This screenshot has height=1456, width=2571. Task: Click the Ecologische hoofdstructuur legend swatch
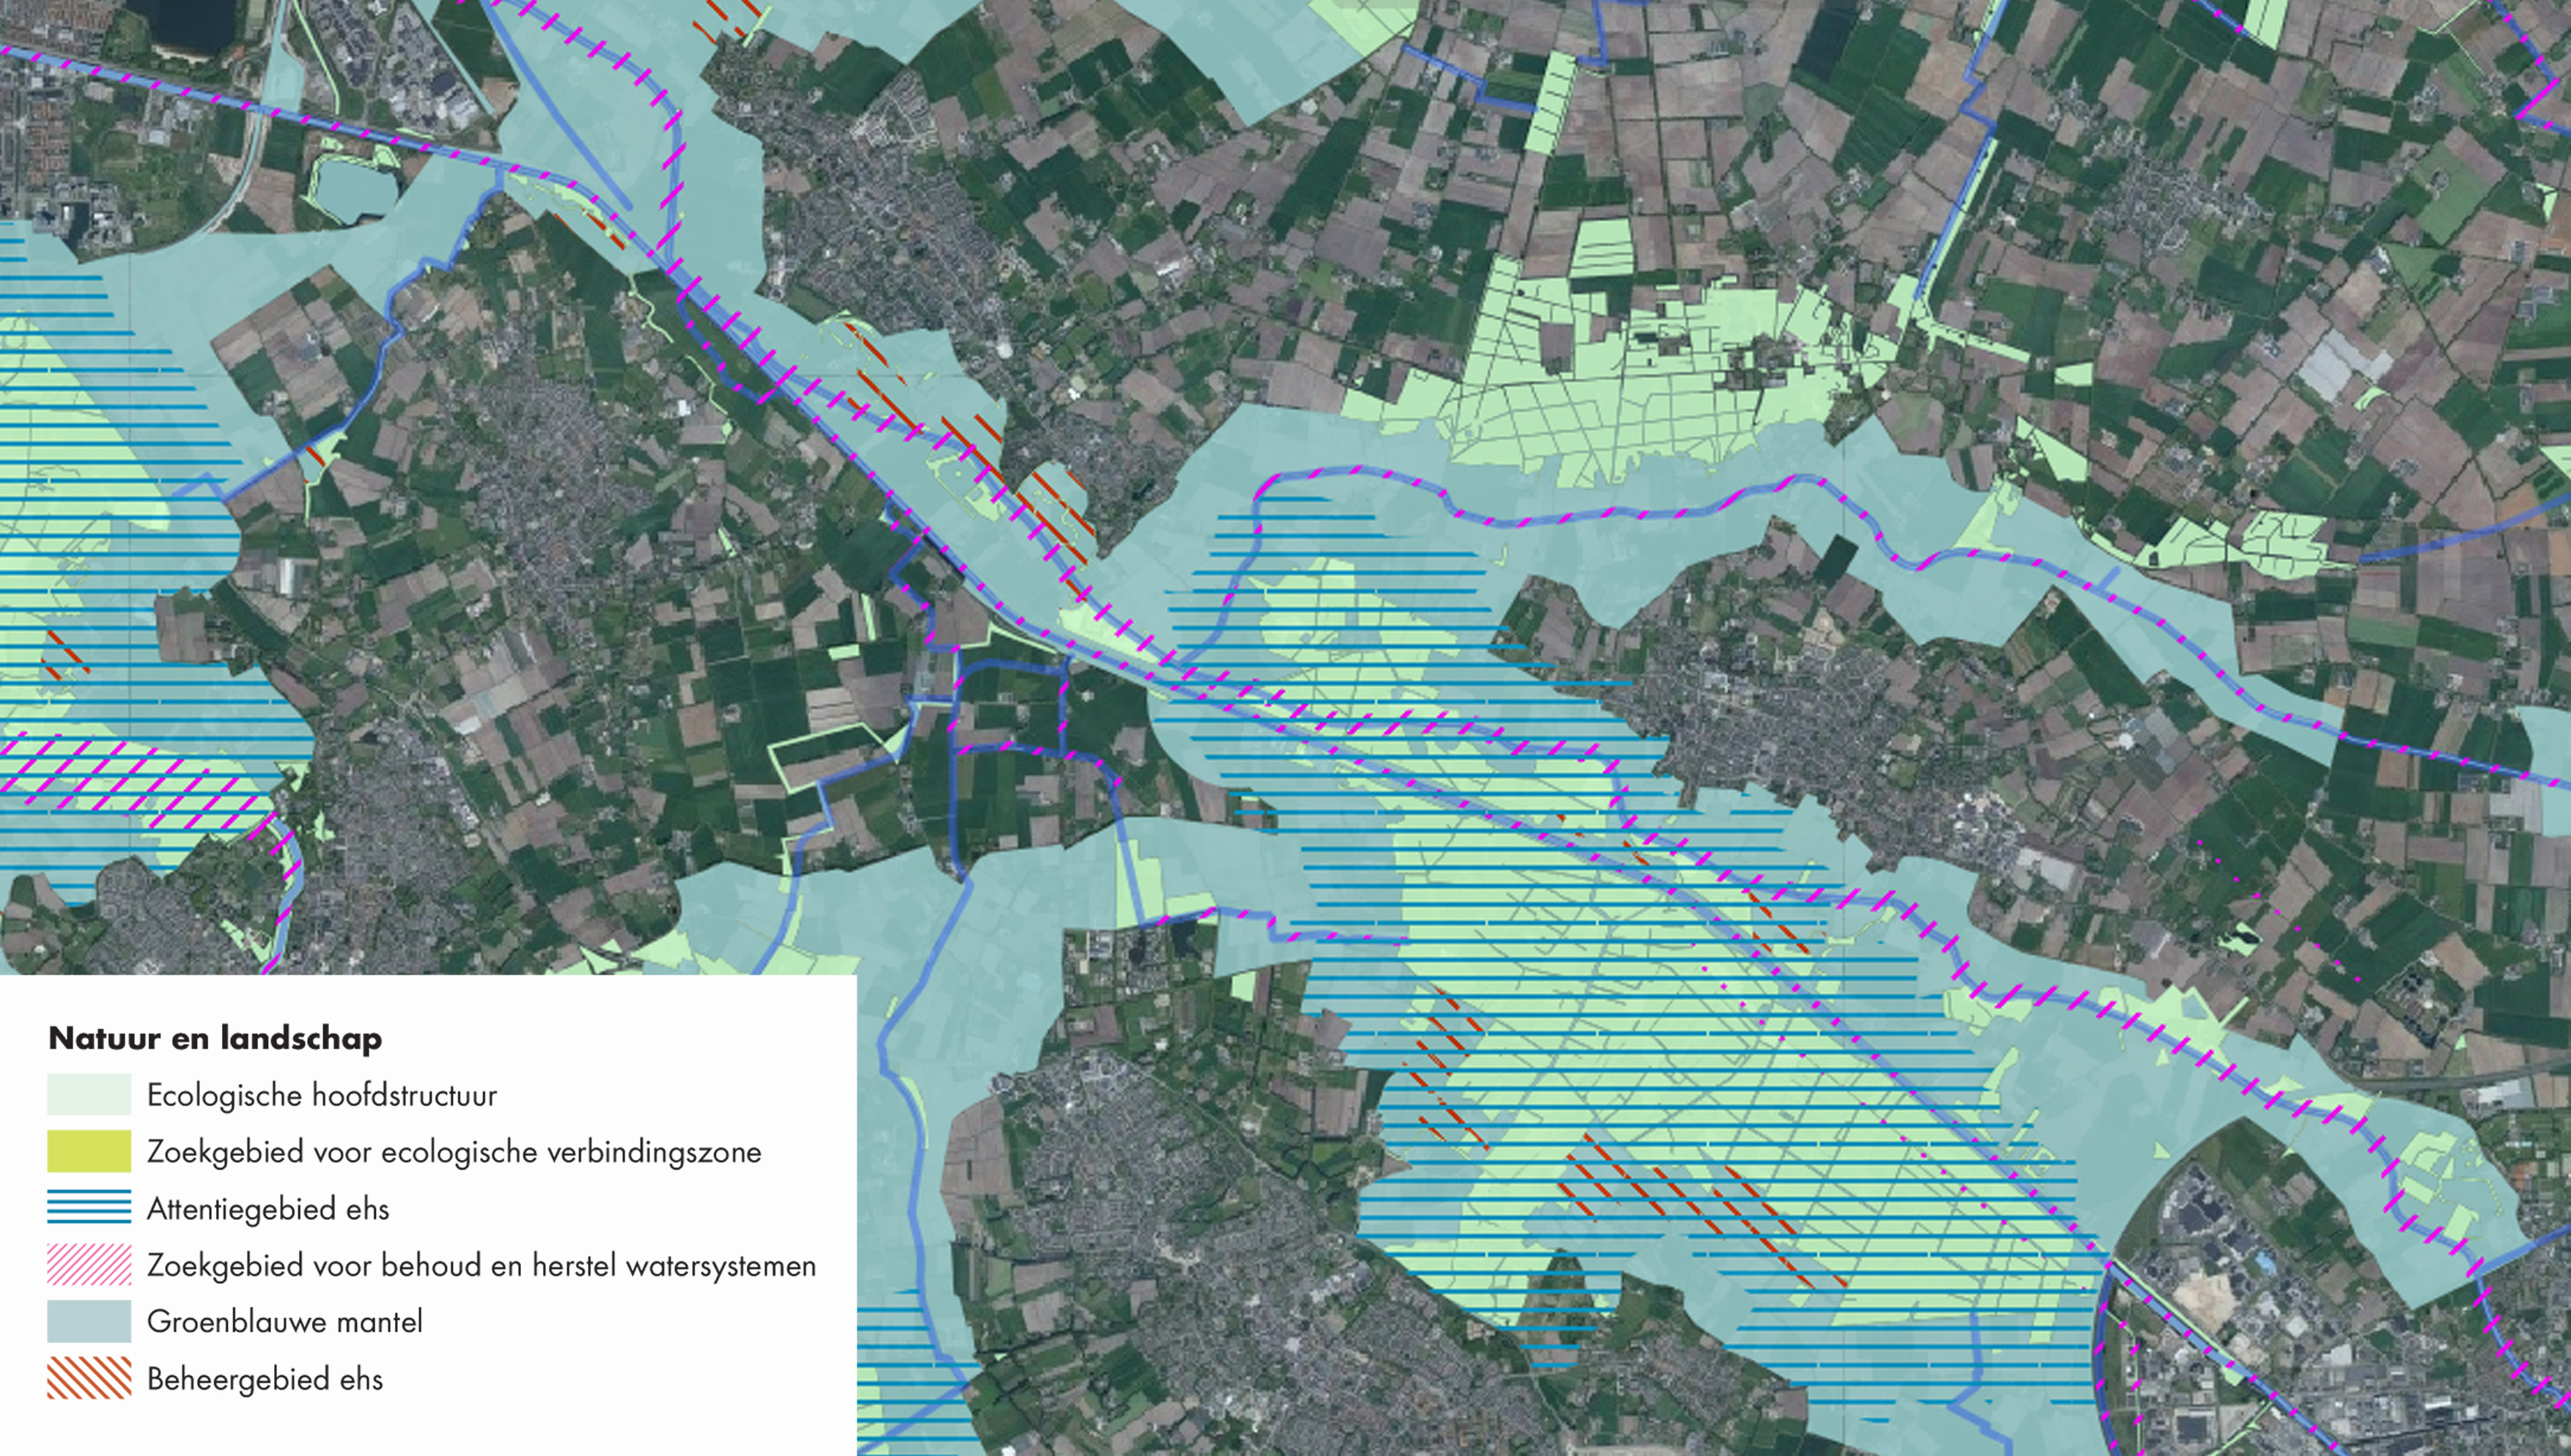pyautogui.click(x=89, y=1094)
